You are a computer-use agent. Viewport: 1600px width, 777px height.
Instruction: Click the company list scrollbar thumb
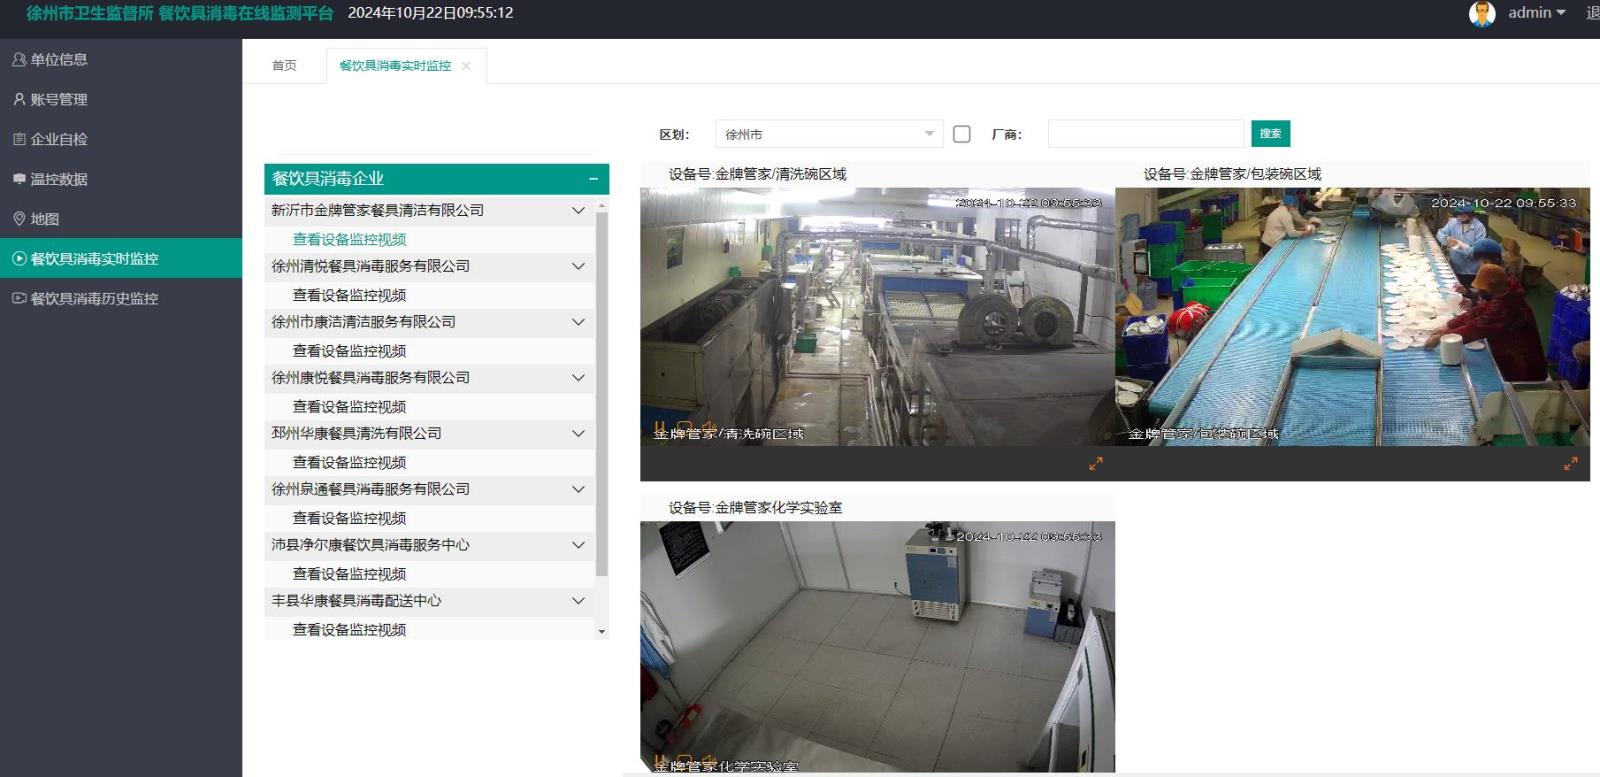pyautogui.click(x=601, y=393)
